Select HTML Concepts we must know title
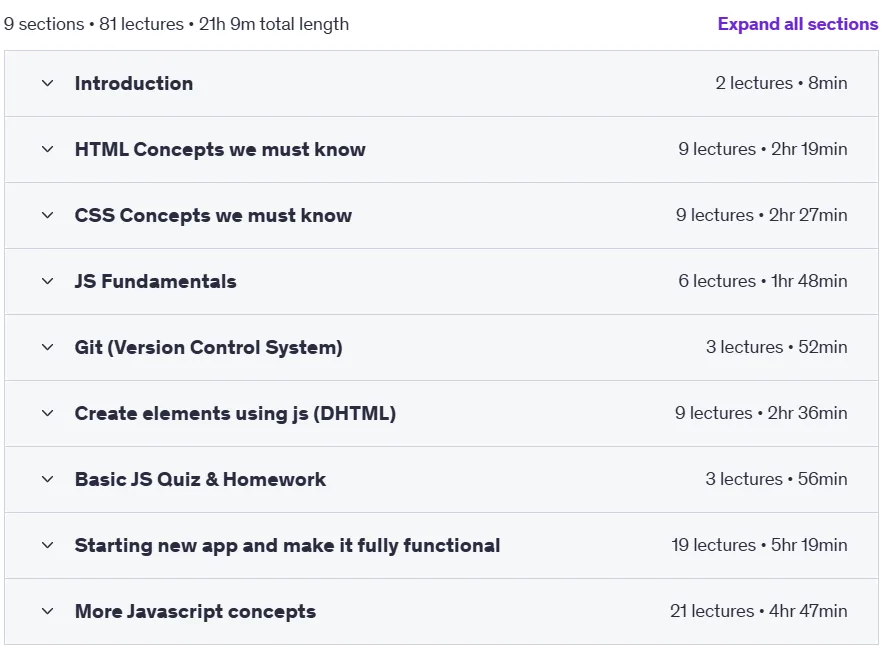The image size is (882, 648). click(220, 150)
